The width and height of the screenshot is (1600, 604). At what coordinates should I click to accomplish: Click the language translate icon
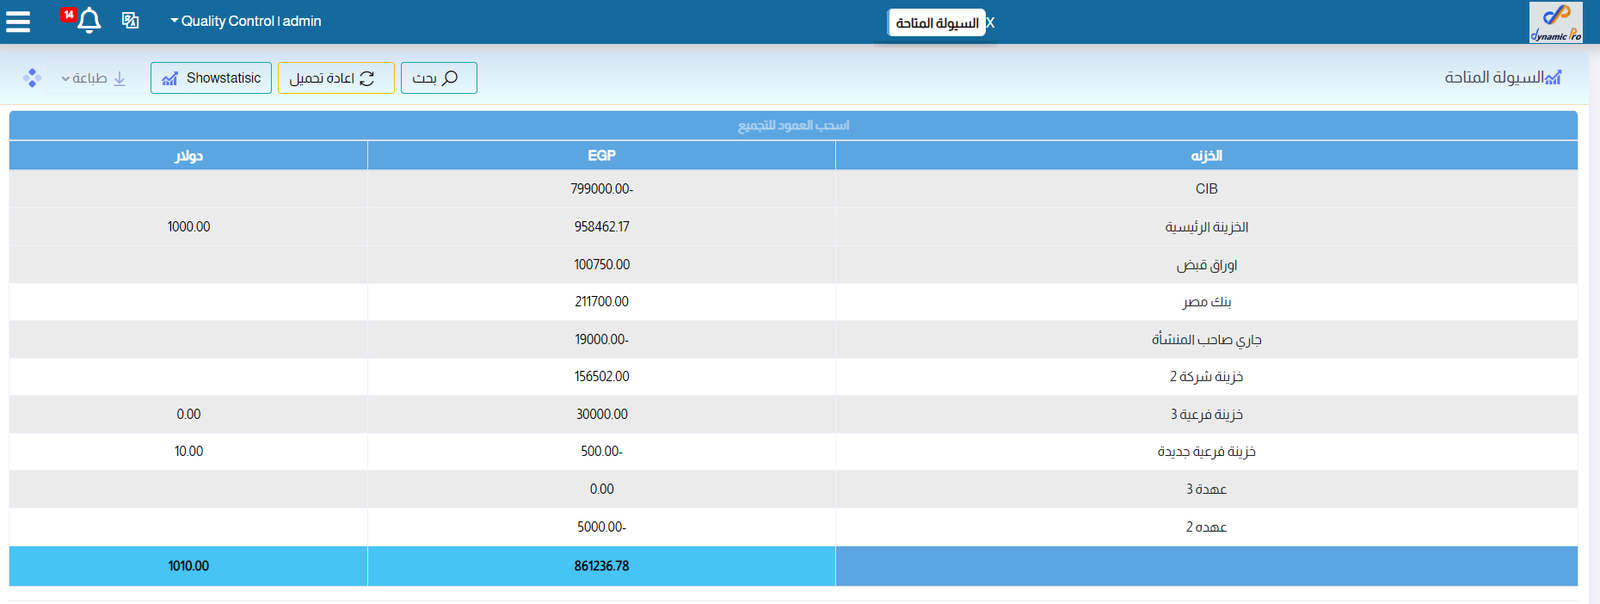click(130, 20)
